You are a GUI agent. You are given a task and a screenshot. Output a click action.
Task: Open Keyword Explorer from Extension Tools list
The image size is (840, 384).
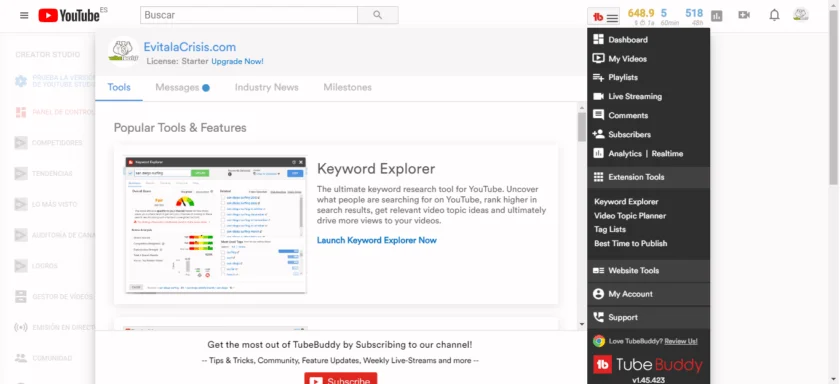click(626, 202)
